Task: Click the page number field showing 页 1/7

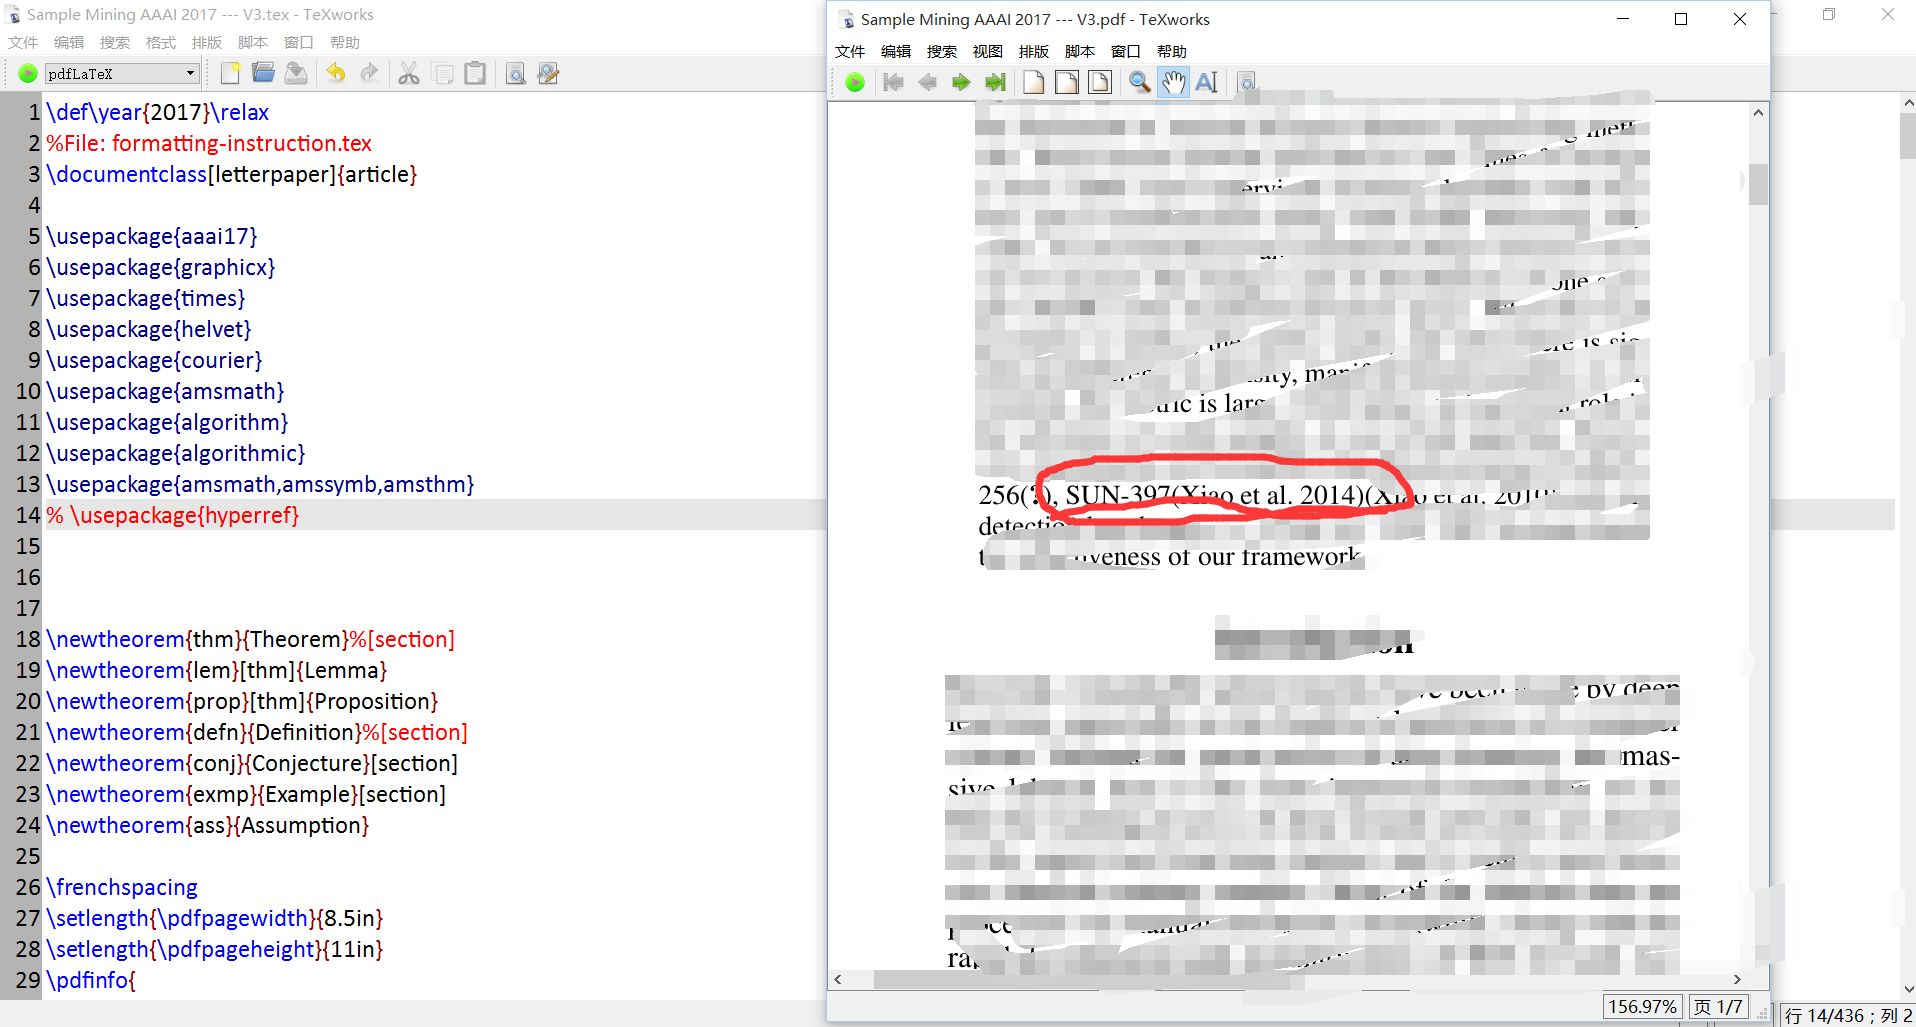Action: pos(1718,1006)
